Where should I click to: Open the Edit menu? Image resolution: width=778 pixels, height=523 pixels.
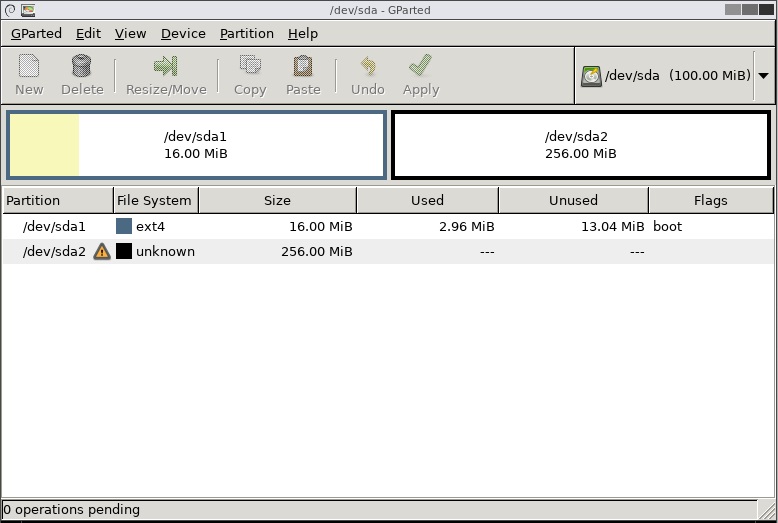[88, 33]
